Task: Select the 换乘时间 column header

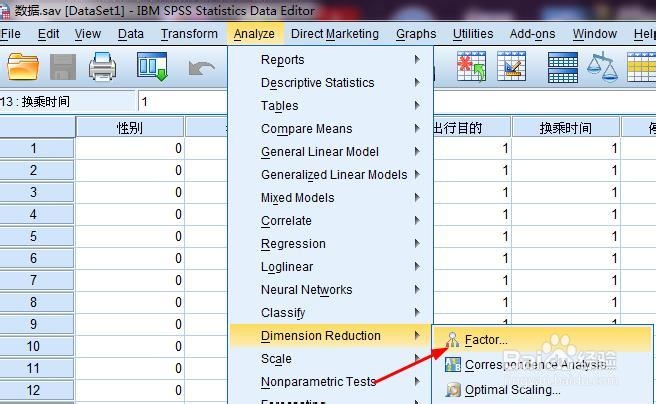Action: coord(566,128)
